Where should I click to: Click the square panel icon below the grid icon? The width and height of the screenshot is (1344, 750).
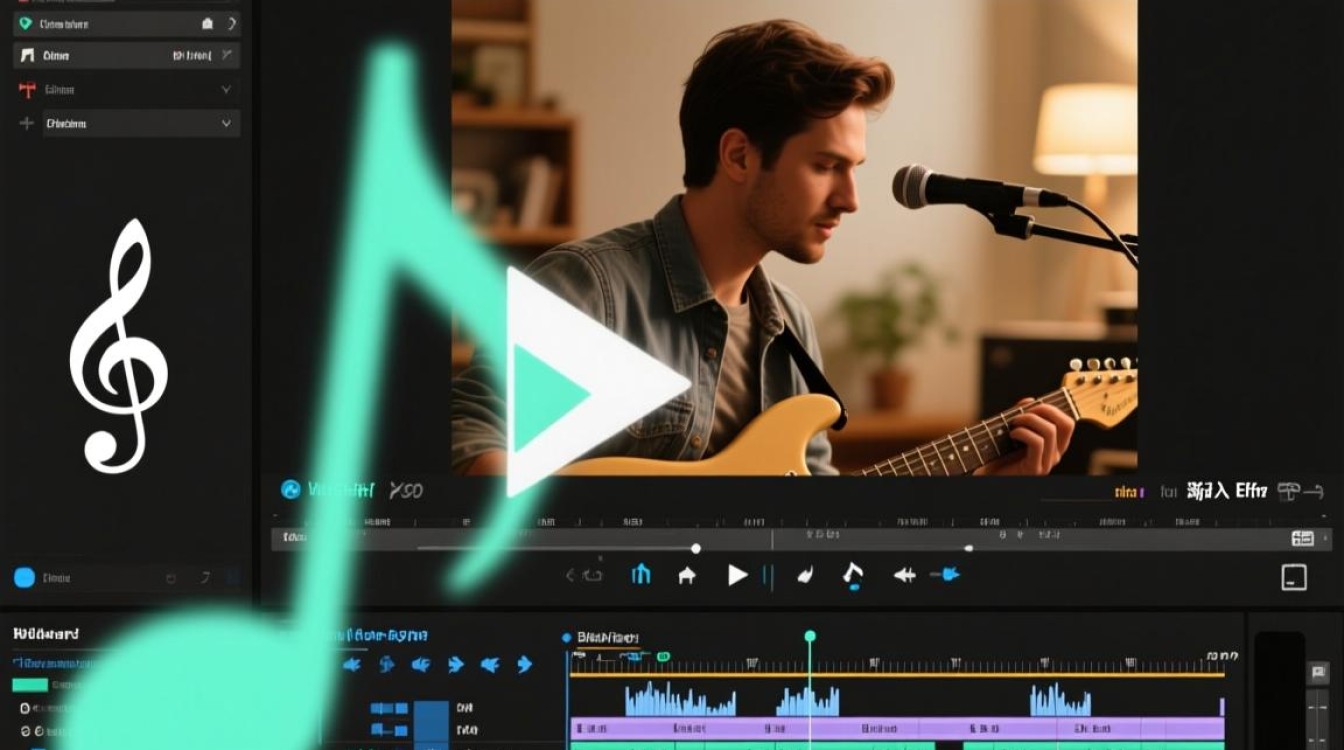click(1294, 577)
